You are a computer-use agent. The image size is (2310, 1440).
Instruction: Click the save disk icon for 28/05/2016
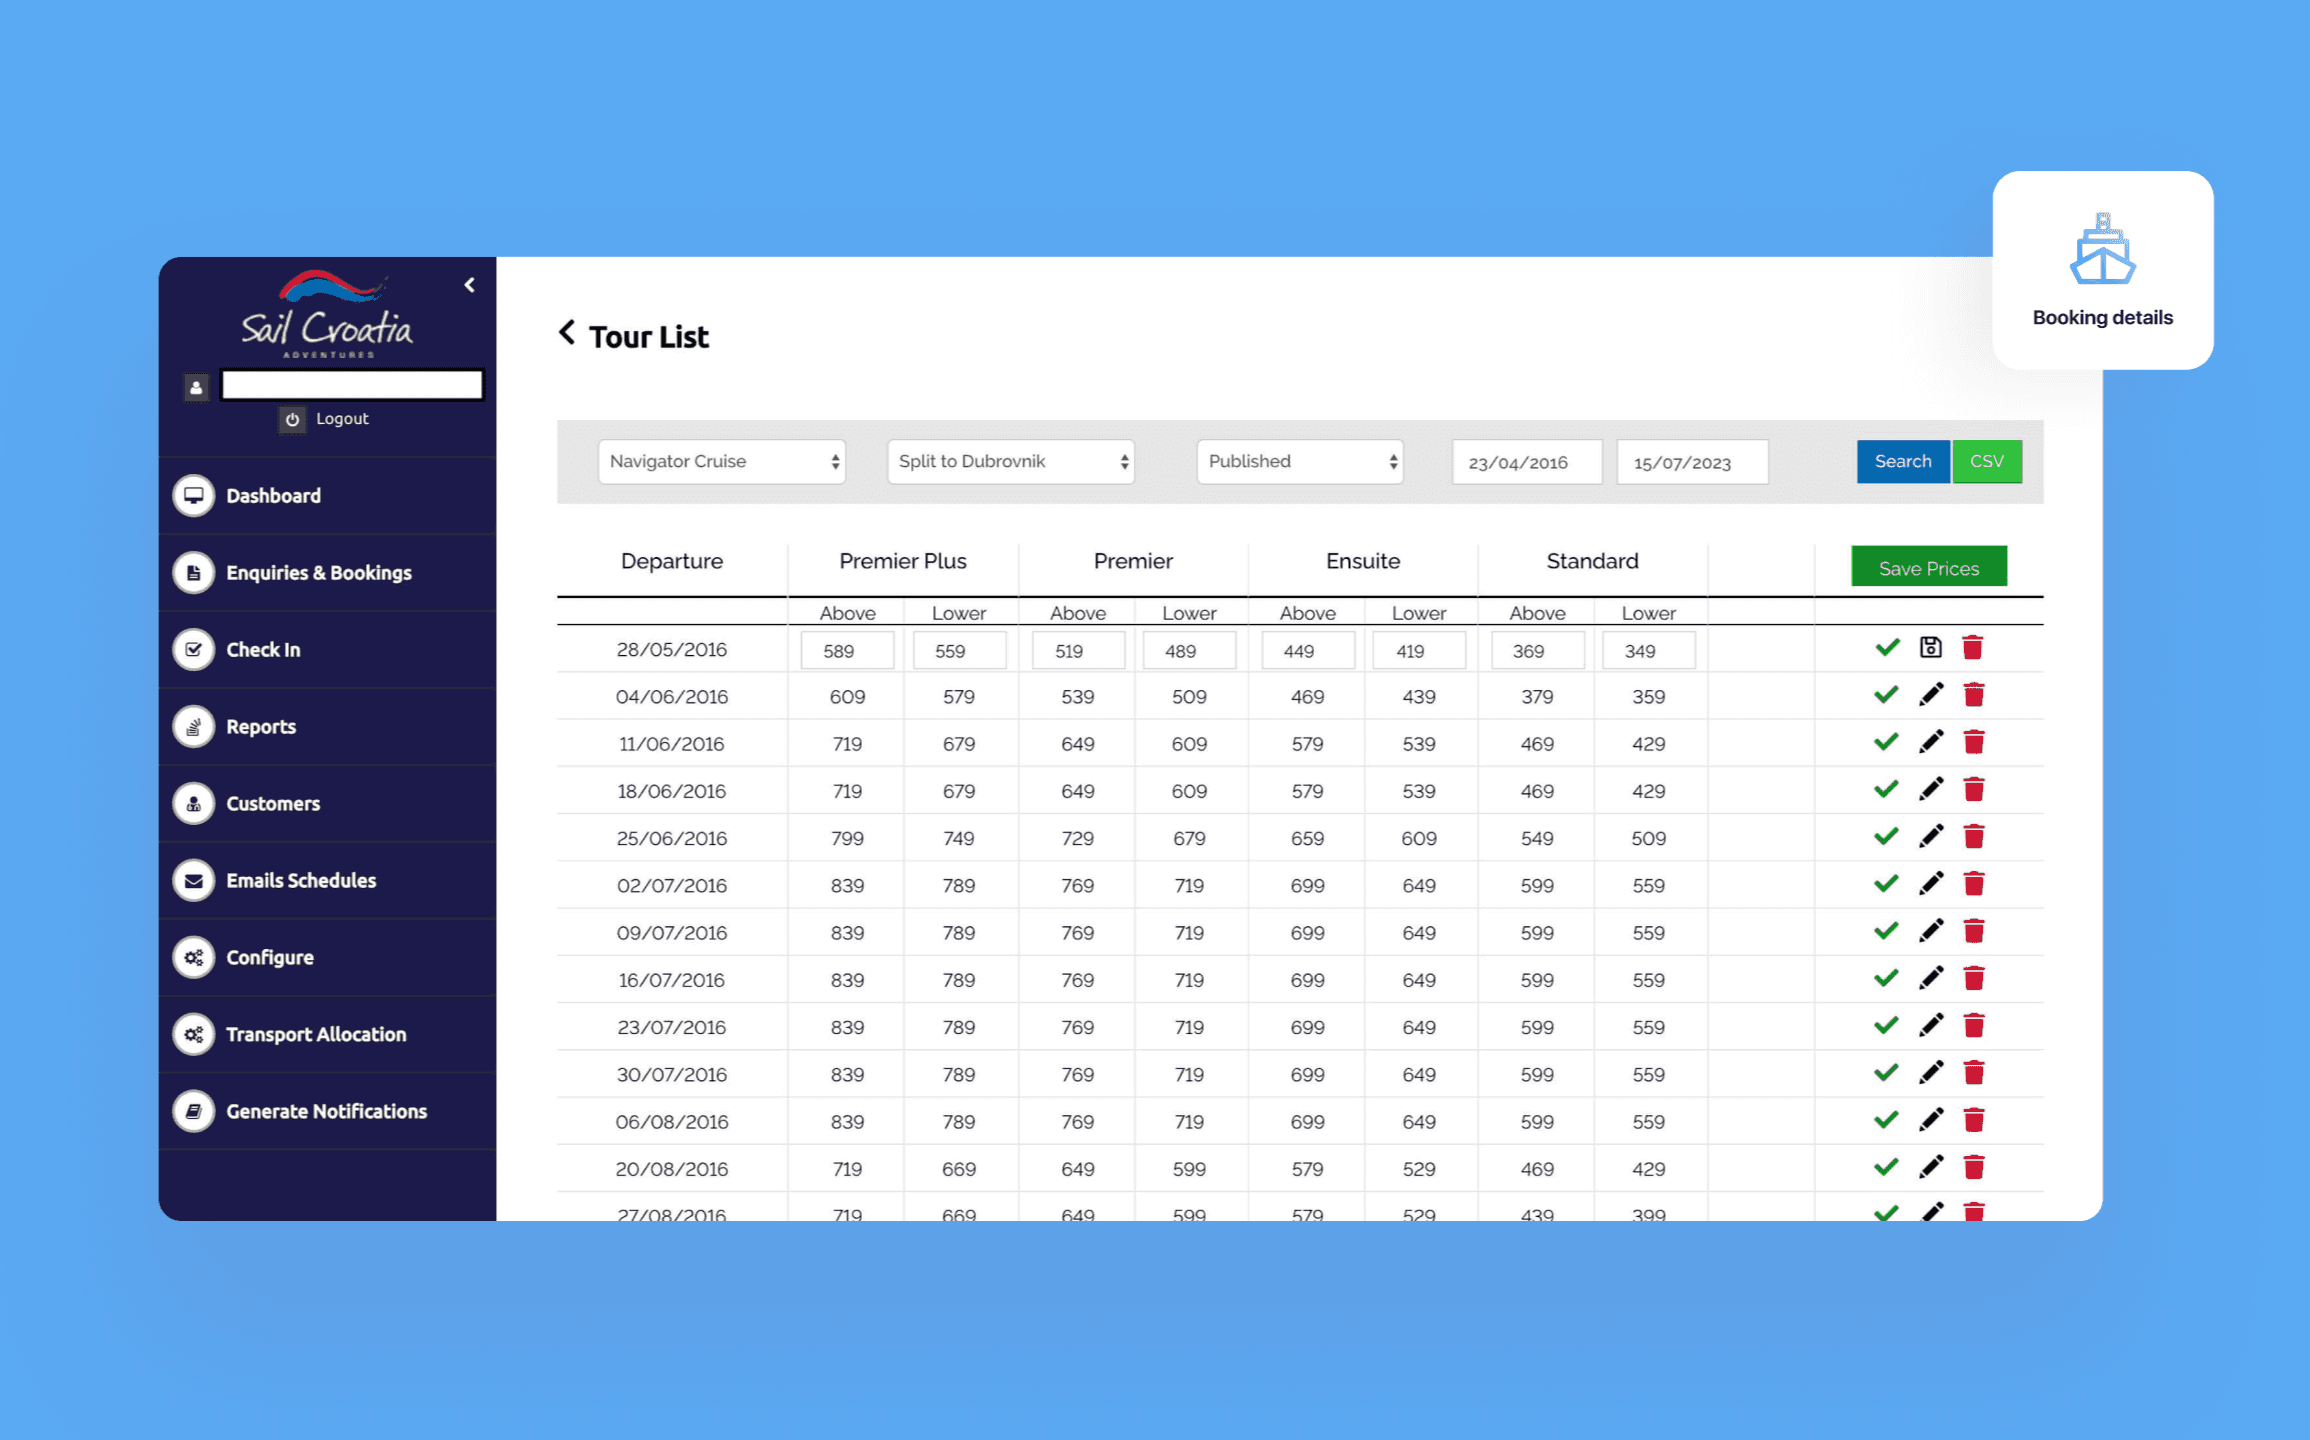(x=1930, y=648)
